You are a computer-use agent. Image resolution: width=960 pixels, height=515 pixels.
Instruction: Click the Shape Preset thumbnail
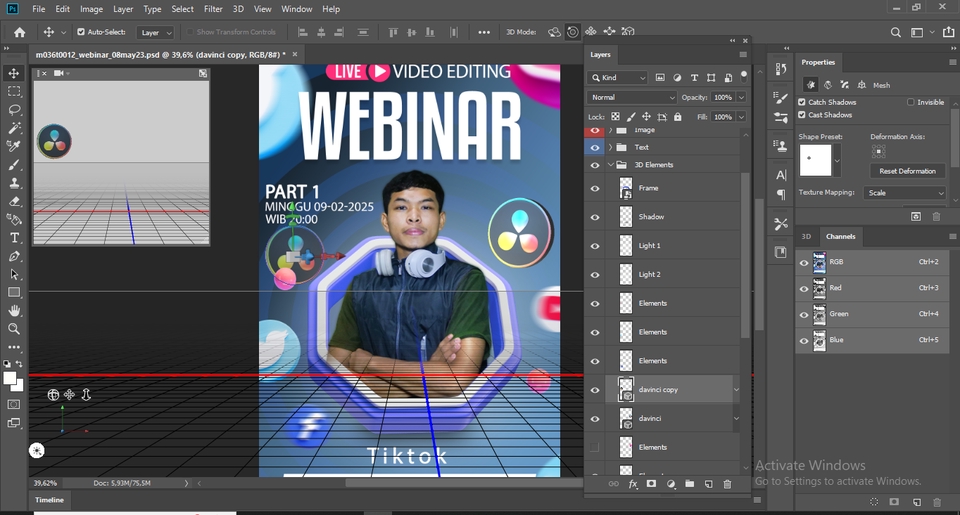[816, 160]
